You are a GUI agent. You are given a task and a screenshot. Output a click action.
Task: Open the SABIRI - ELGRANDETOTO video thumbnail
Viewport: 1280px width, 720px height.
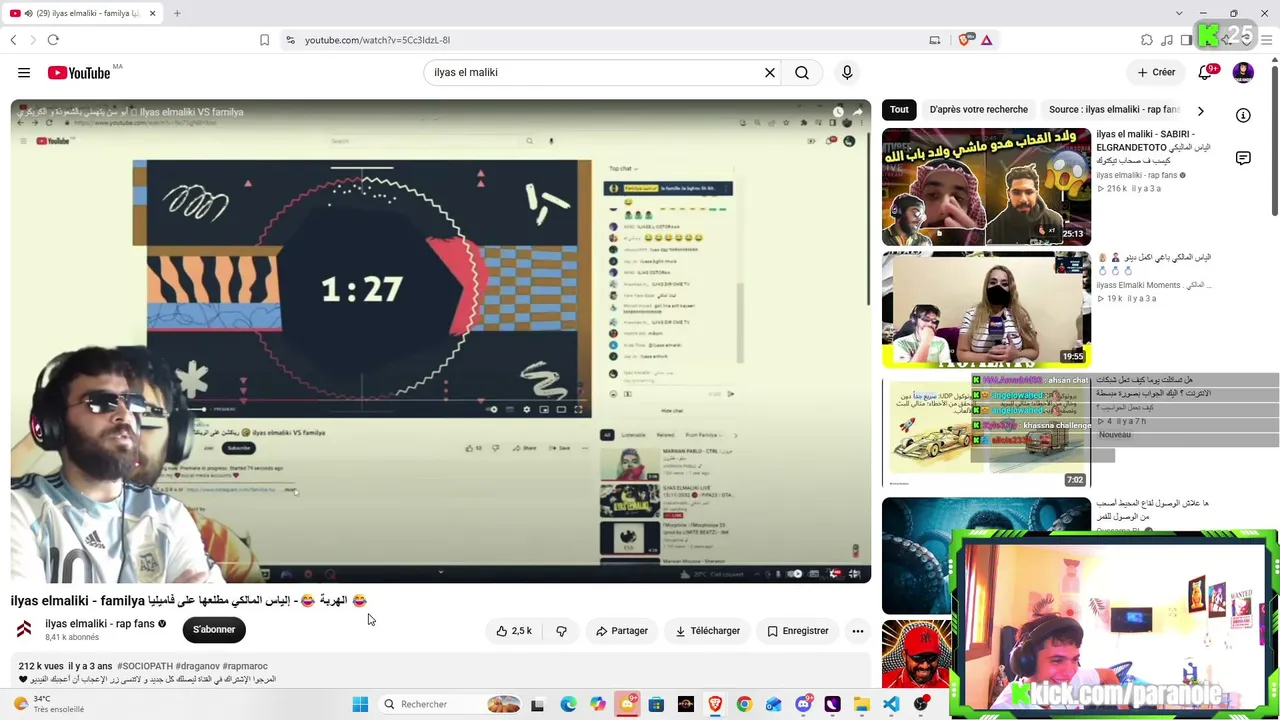(986, 187)
